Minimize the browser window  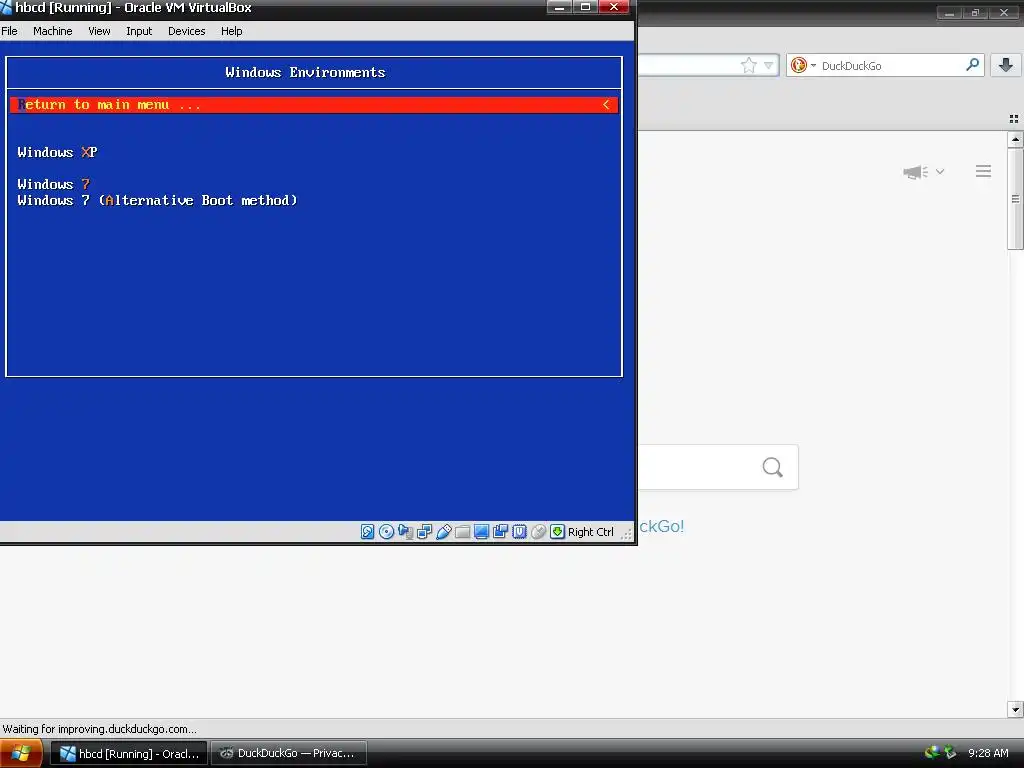coord(949,13)
